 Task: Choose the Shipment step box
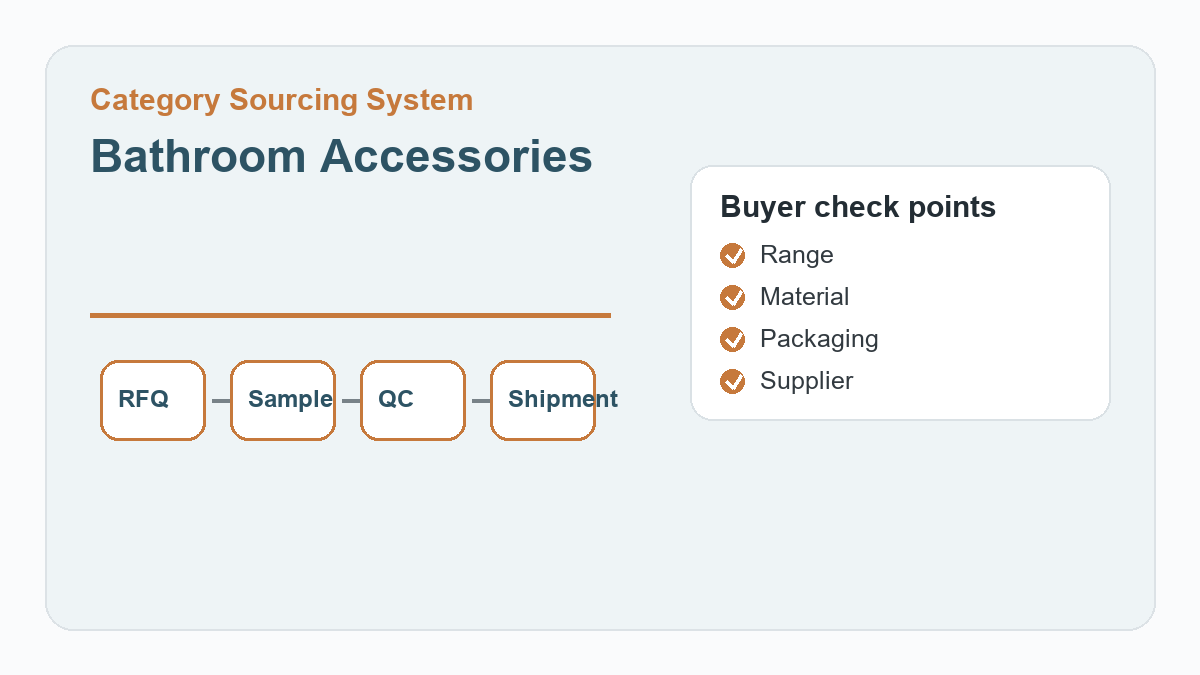(543, 400)
